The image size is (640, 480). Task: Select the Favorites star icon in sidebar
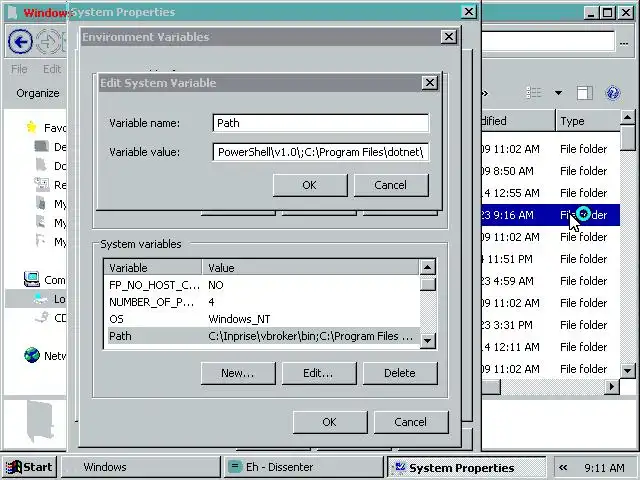coord(31,127)
